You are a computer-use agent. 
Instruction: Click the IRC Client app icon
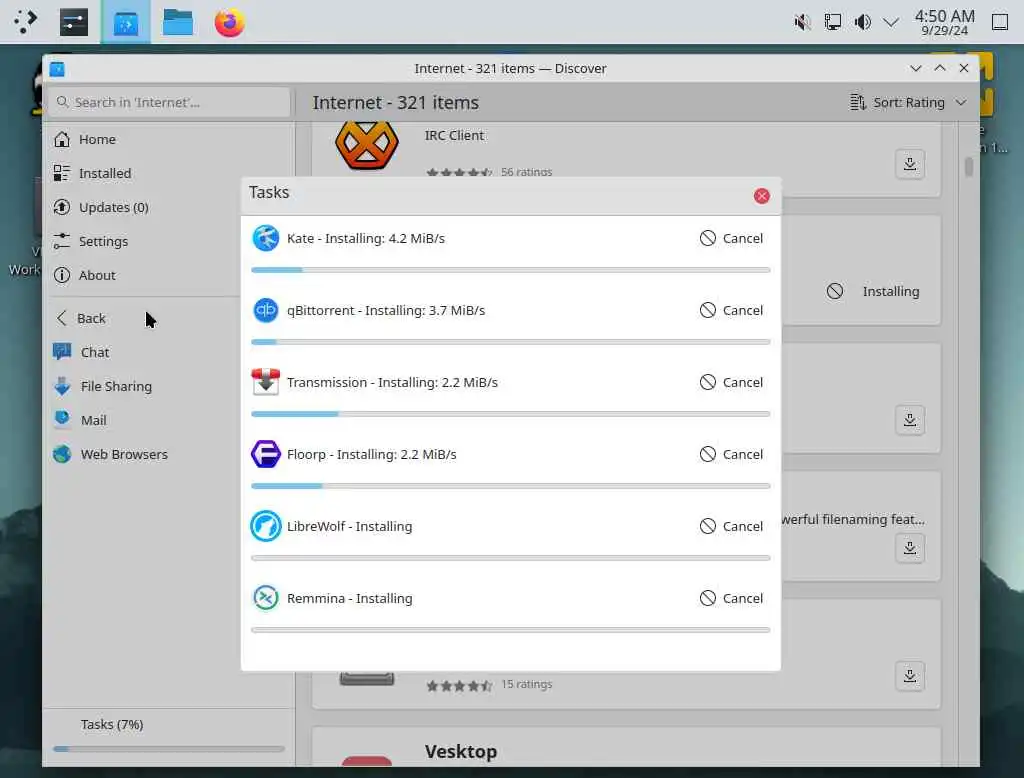point(366,145)
